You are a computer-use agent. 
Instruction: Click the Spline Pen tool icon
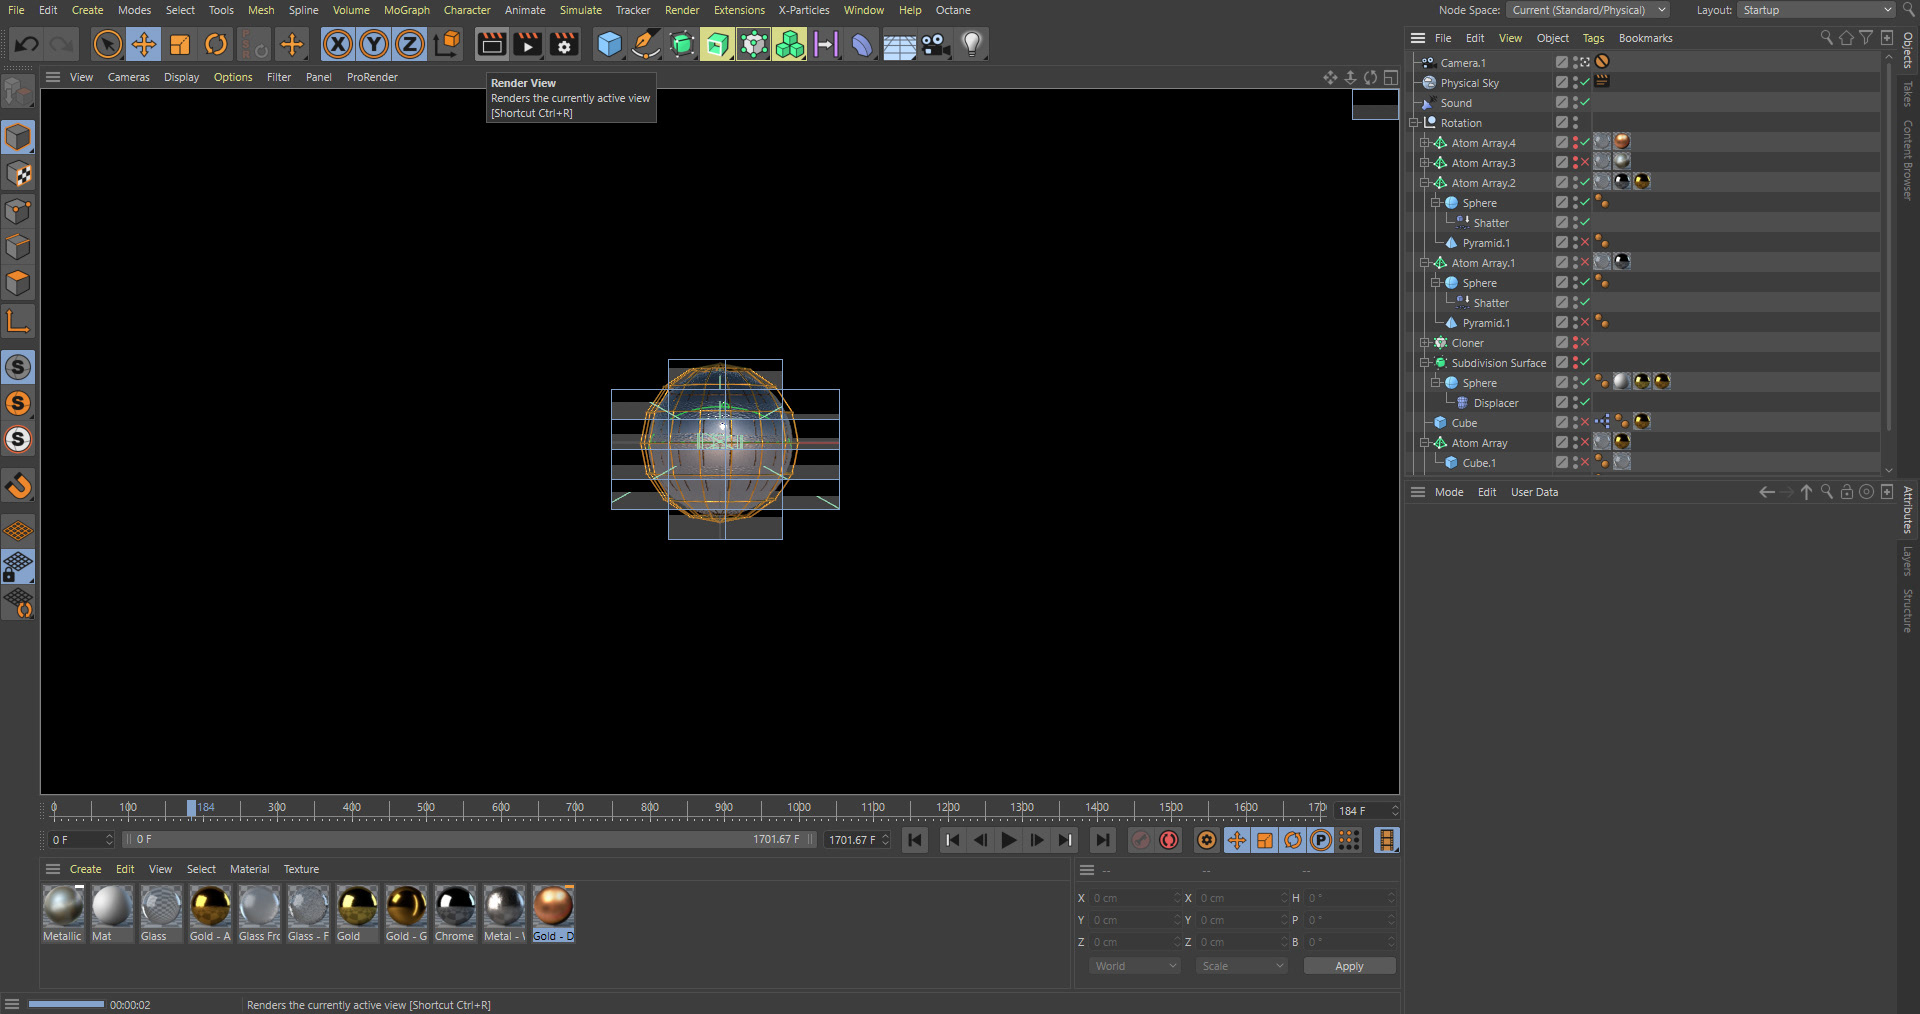coord(645,44)
